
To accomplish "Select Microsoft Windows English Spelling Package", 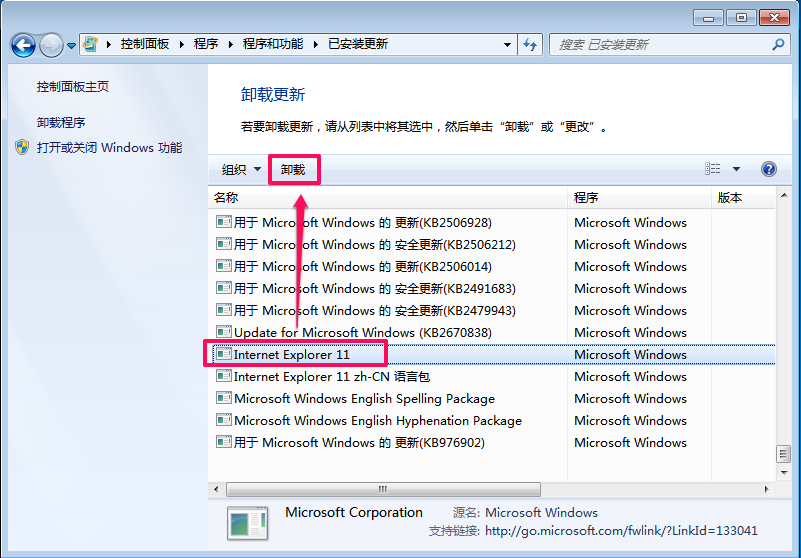I will coord(492,399).
